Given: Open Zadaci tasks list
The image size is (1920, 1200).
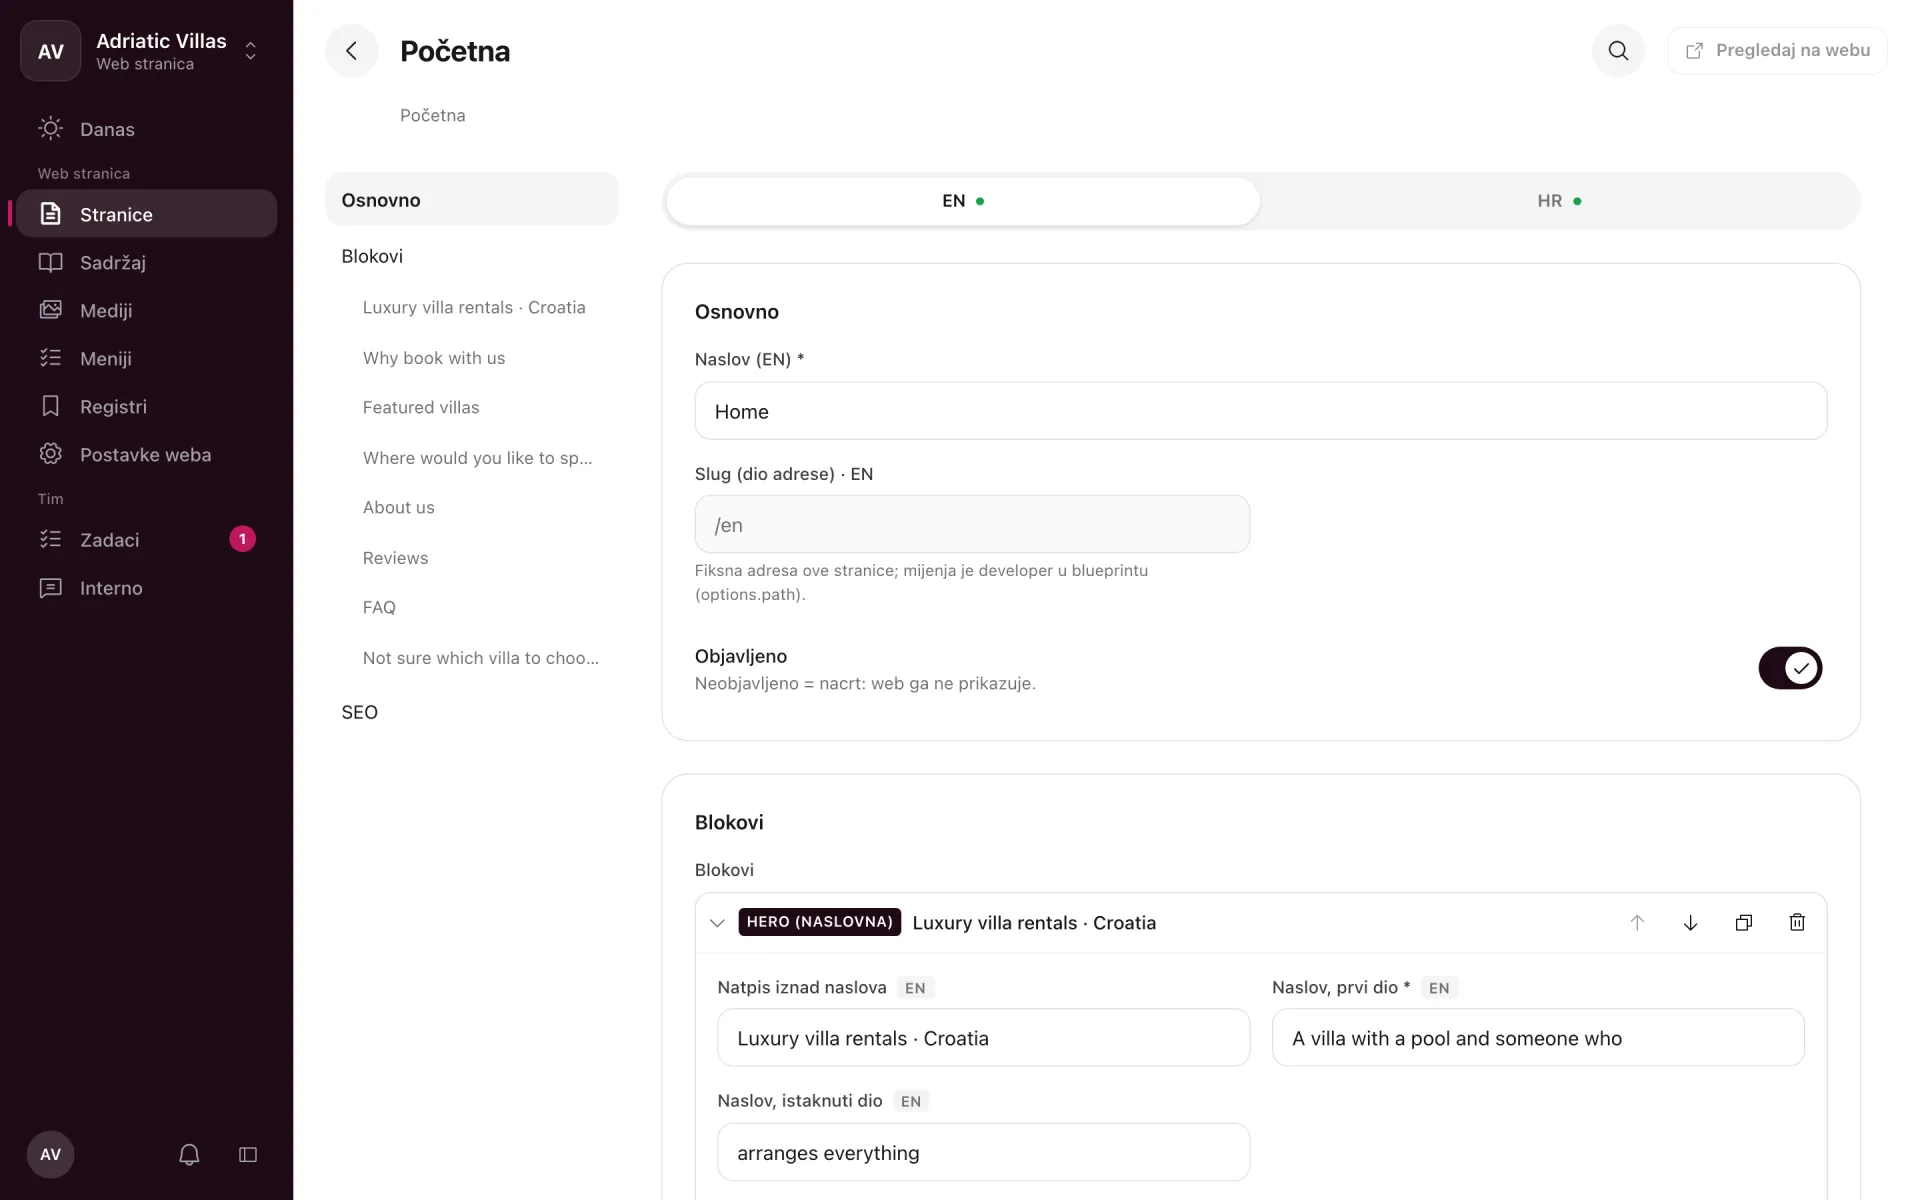Looking at the screenshot, I should click(x=146, y=540).
